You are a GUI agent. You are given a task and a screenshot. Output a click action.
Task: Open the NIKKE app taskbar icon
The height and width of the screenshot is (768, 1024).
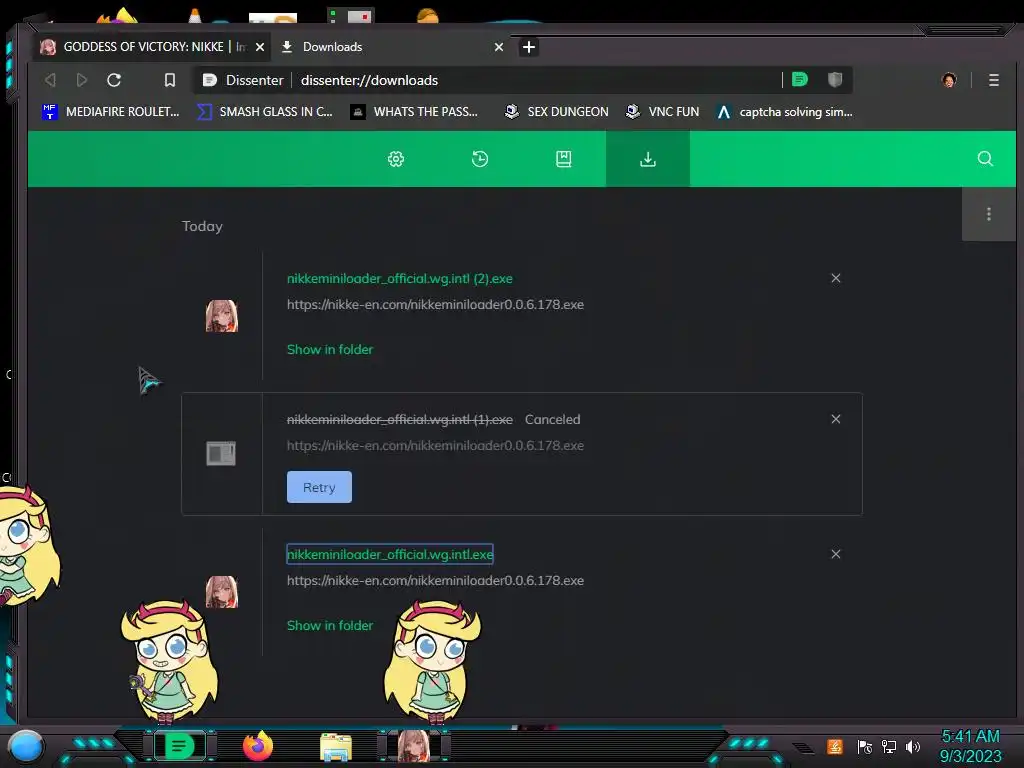coord(414,746)
